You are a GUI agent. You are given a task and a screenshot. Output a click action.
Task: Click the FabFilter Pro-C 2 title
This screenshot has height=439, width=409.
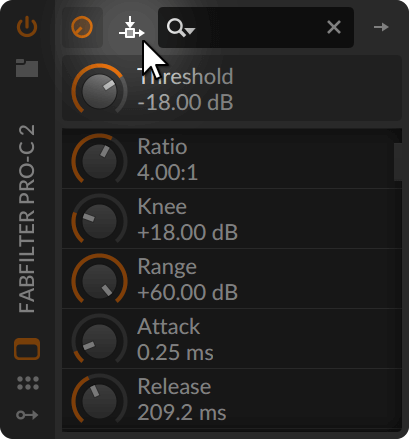point(27,219)
